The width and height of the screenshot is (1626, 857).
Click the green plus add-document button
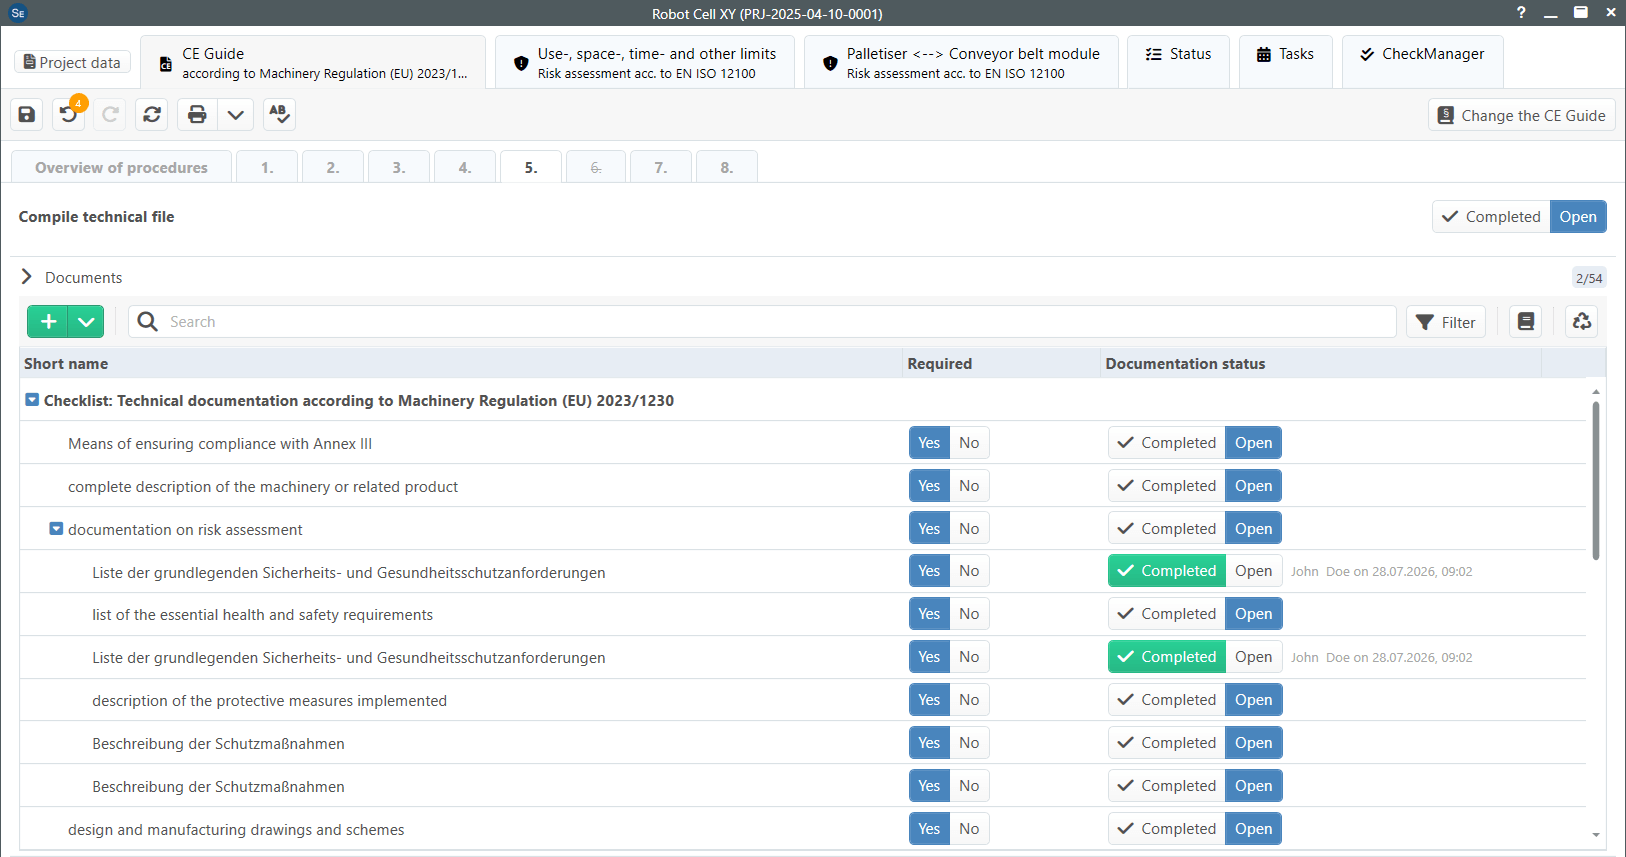[x=48, y=322]
